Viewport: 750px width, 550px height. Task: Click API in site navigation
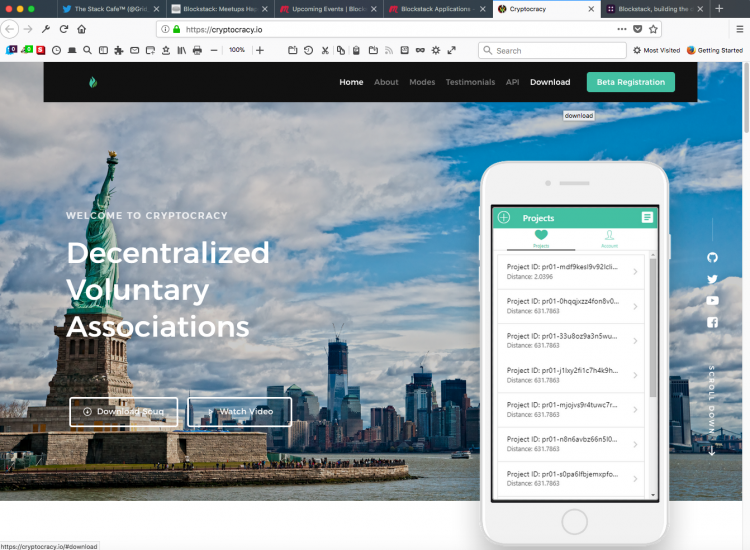(x=512, y=82)
